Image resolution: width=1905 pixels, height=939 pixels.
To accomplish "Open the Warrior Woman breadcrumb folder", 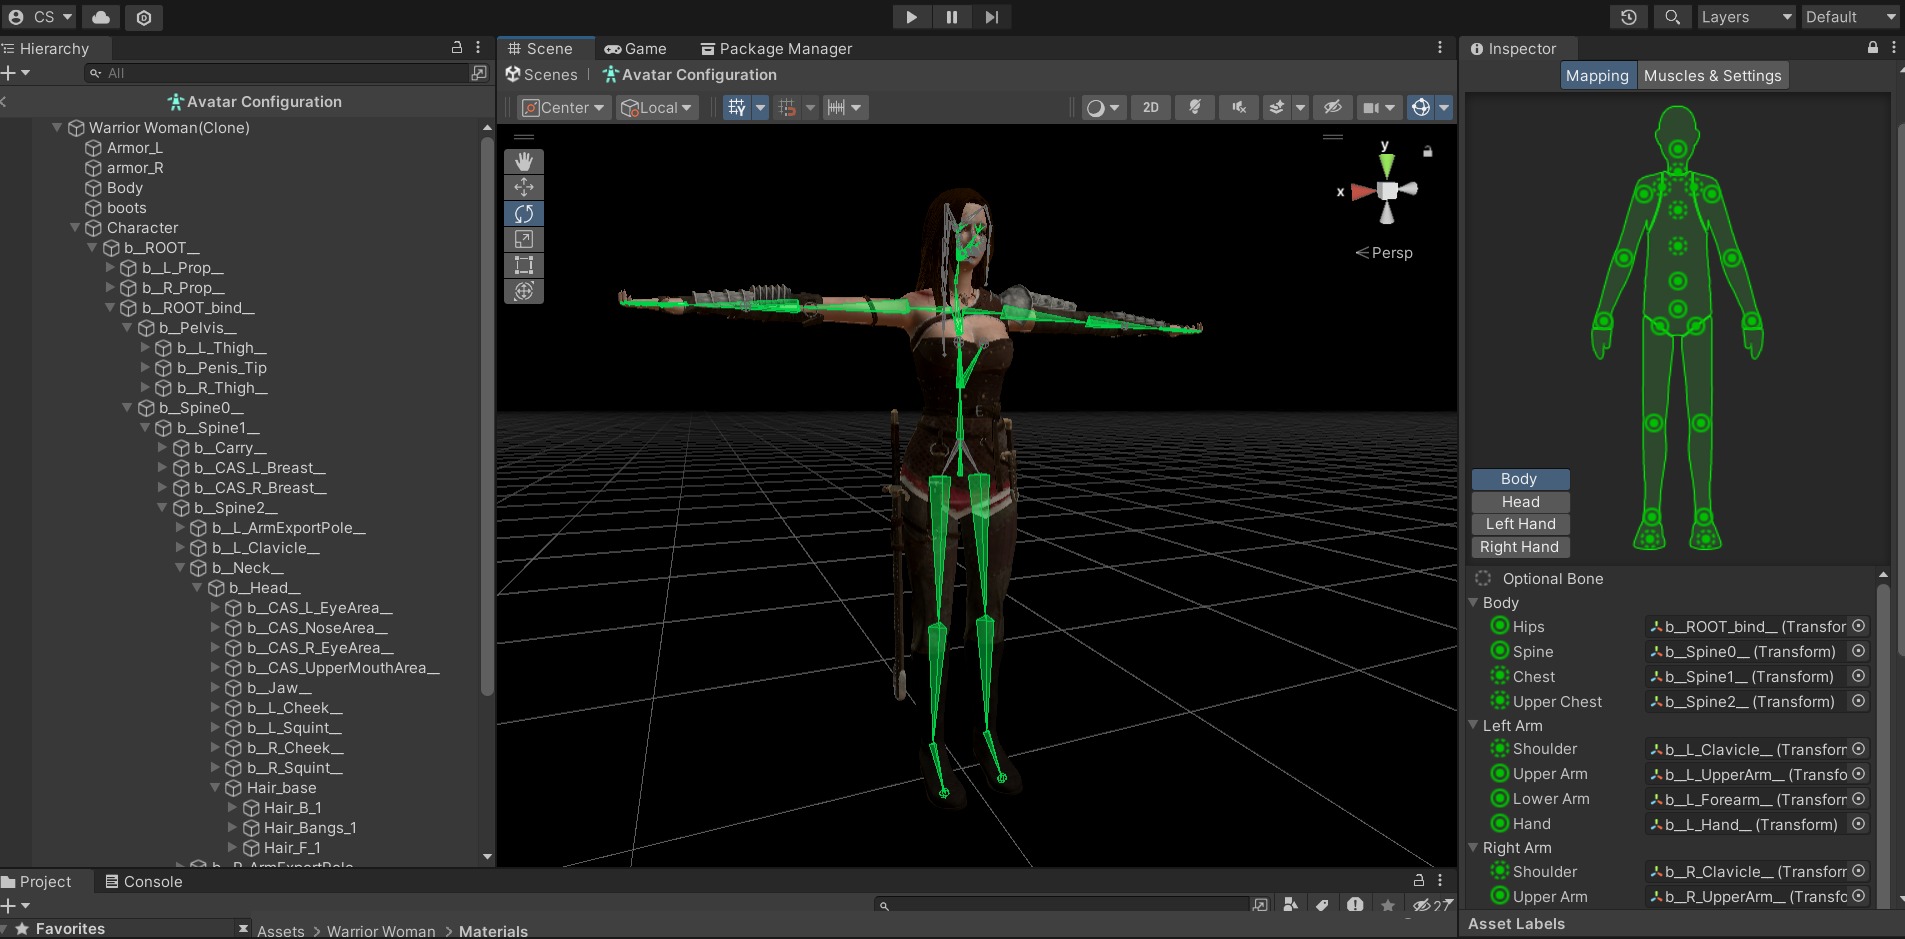I will coord(381,931).
